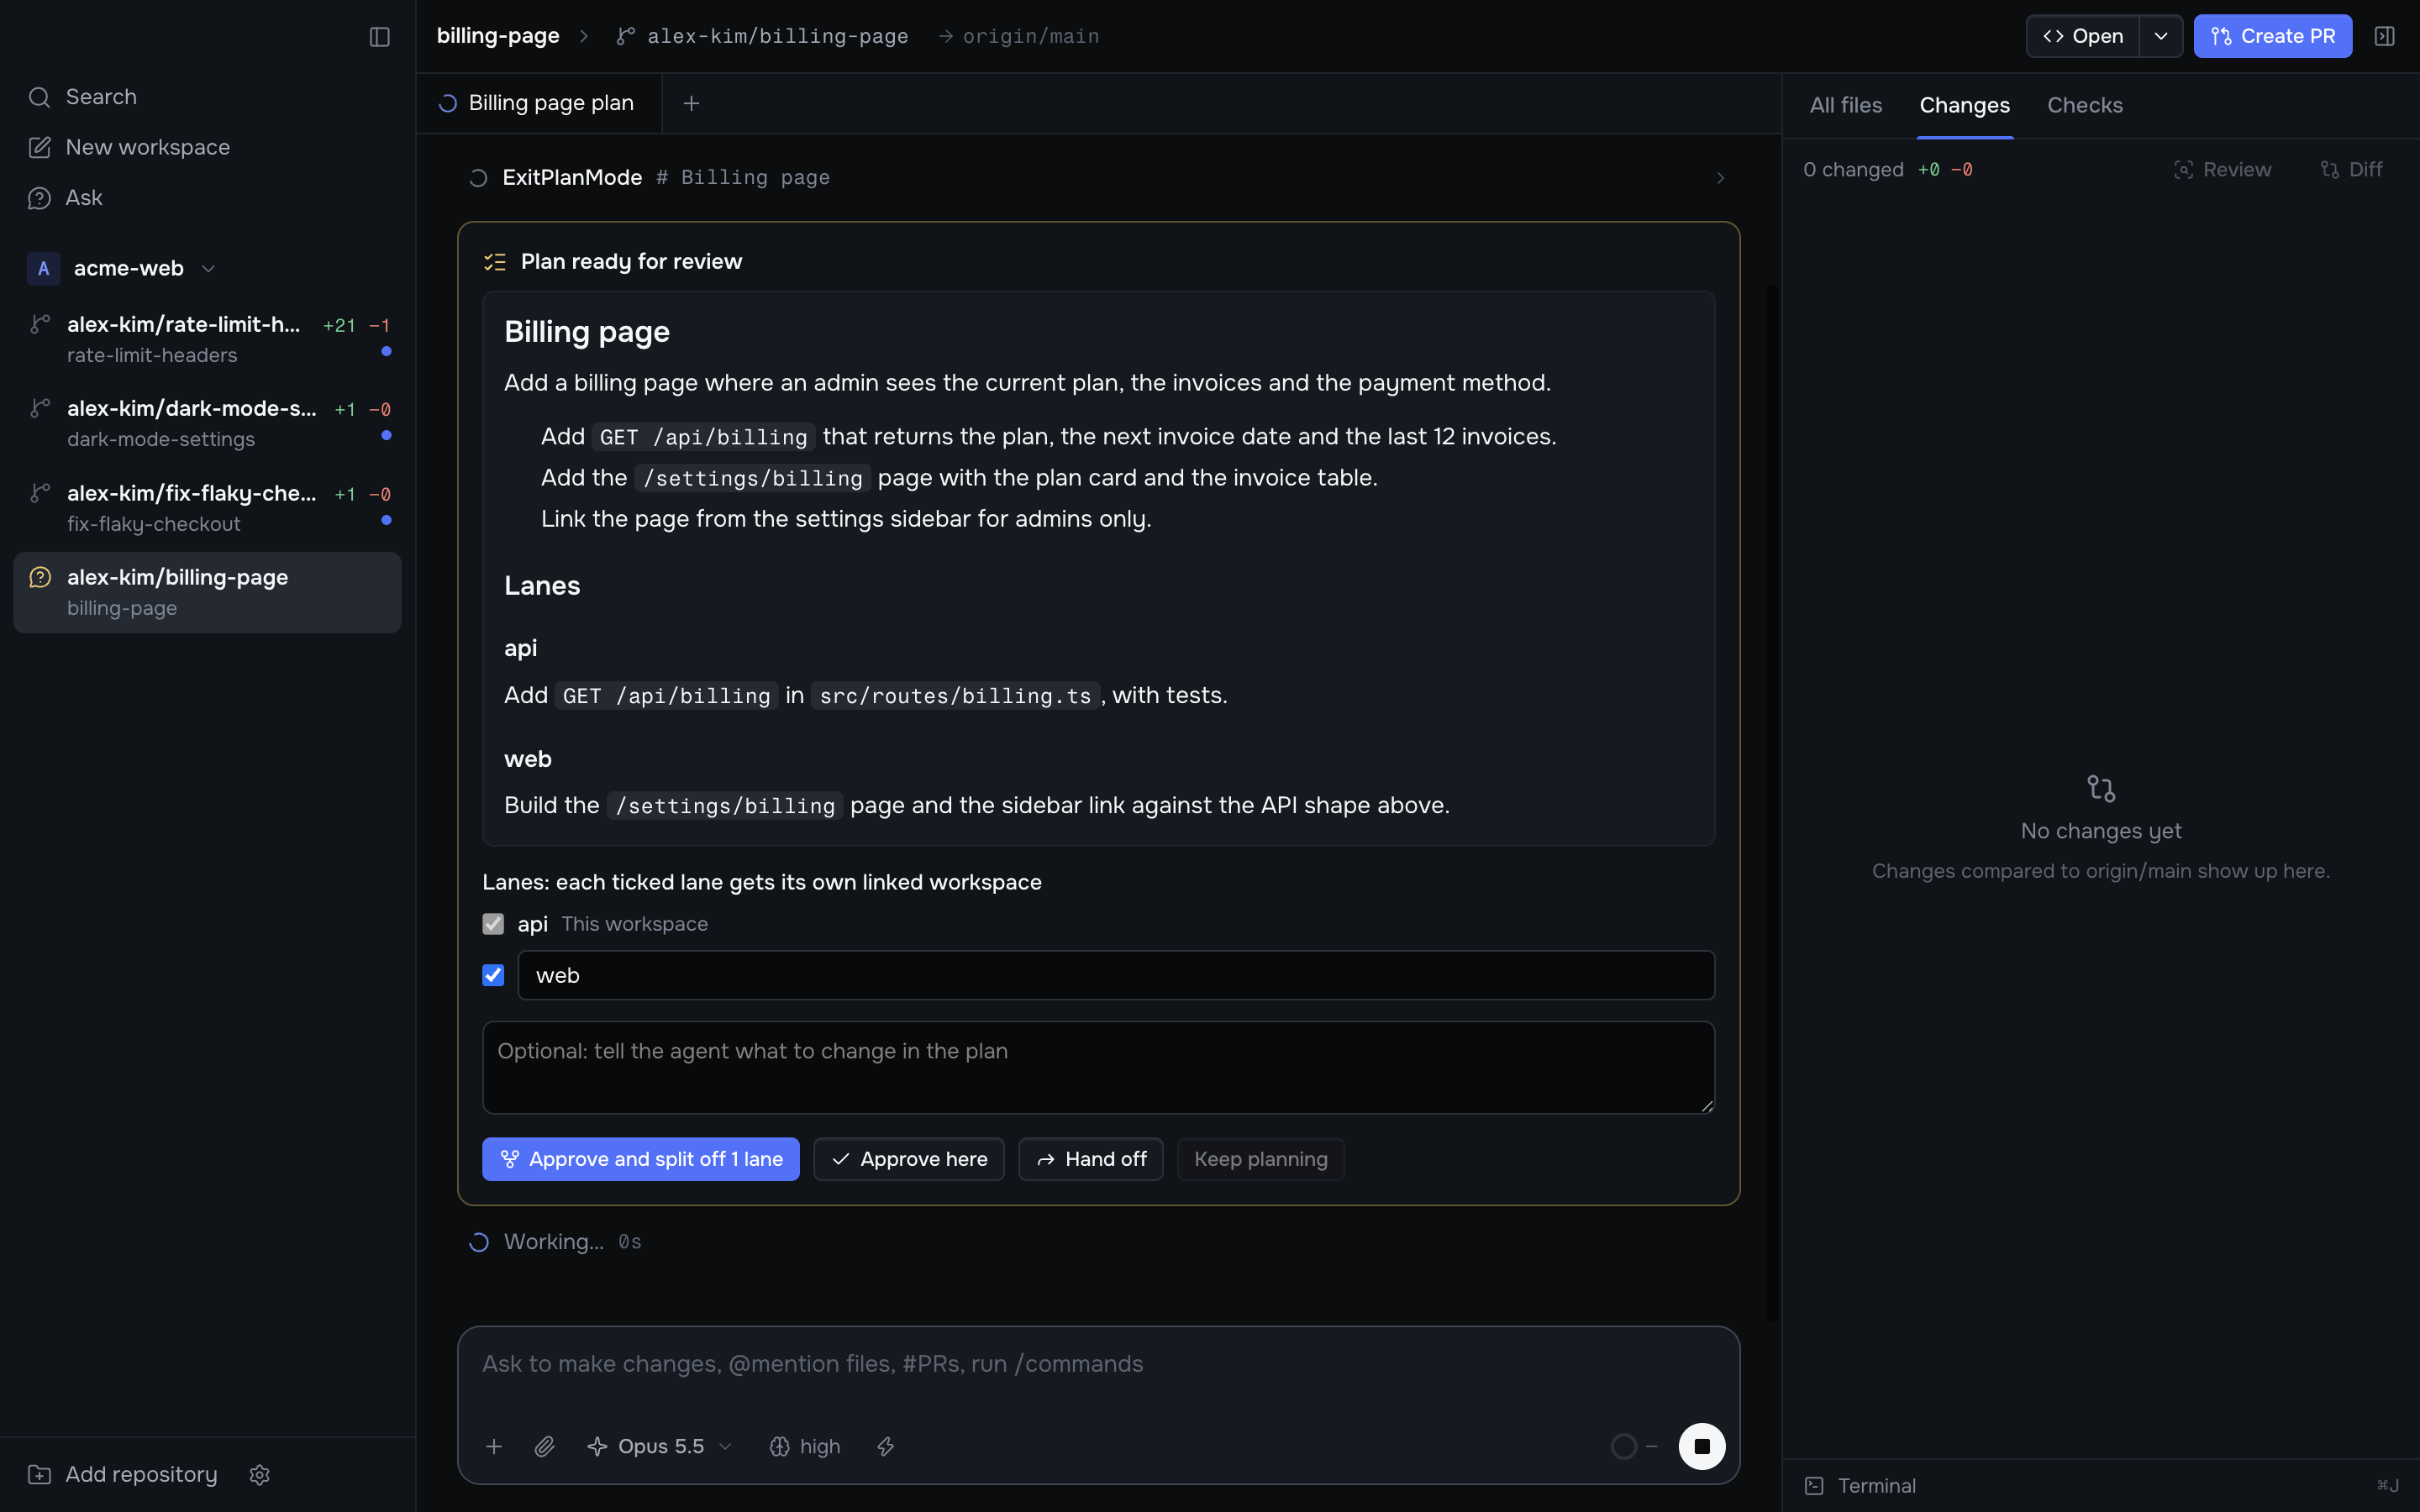This screenshot has width=2420, height=1512.
Task: Select alex-kim/billing-page workspace
Action: (207, 592)
